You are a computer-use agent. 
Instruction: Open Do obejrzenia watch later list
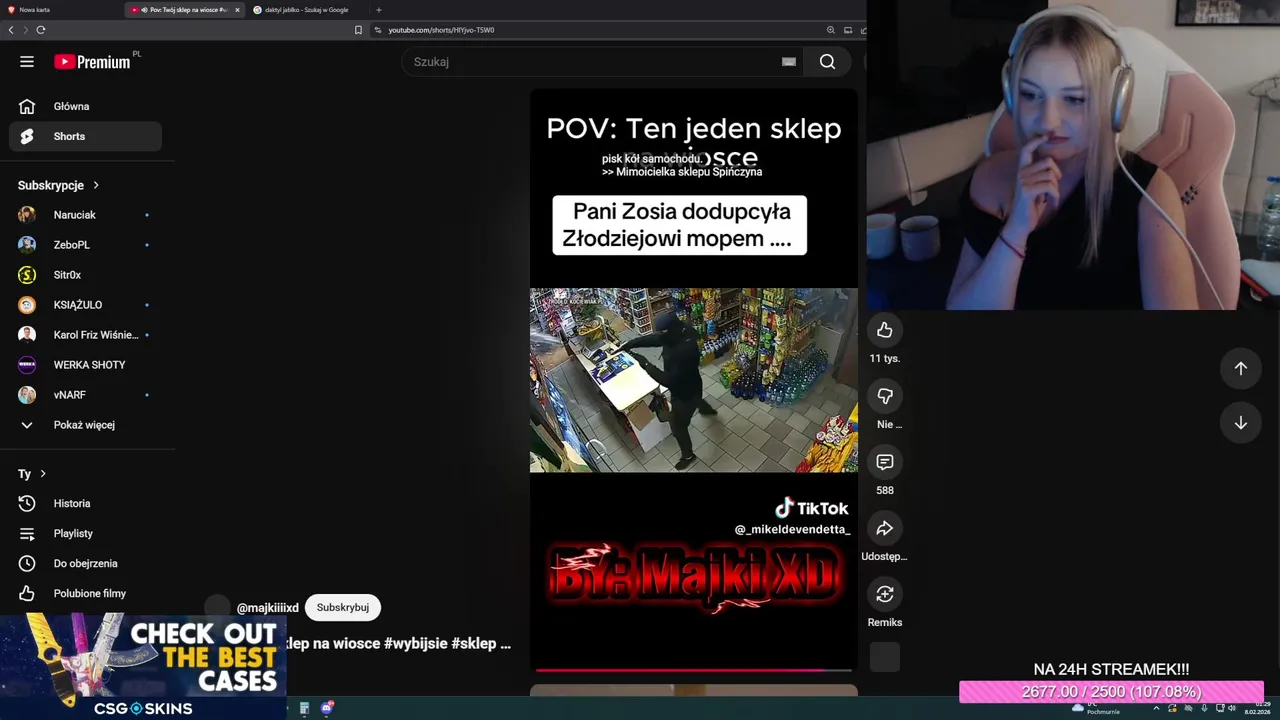[85, 563]
